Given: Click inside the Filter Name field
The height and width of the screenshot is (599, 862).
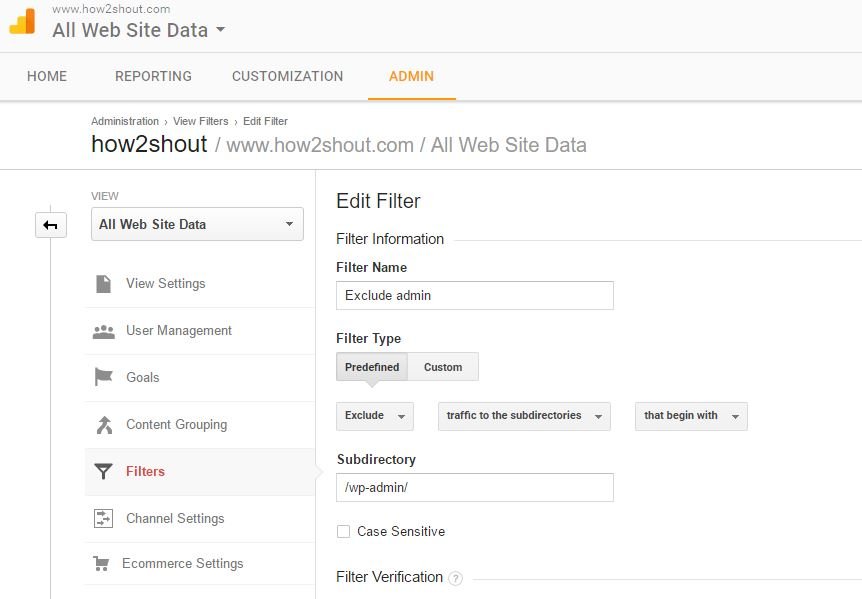Looking at the screenshot, I should click(474, 295).
